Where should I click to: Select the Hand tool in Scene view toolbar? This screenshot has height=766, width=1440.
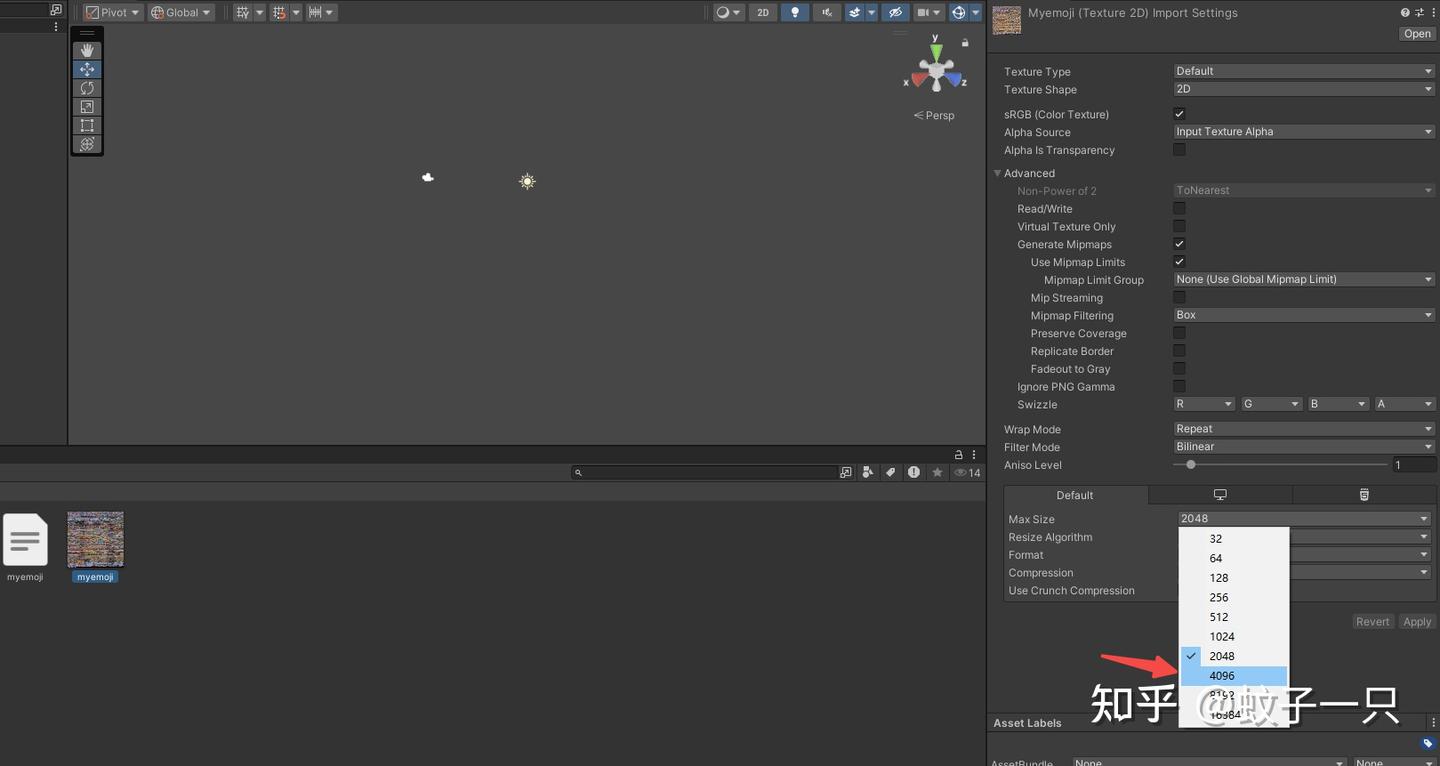pyautogui.click(x=86, y=49)
